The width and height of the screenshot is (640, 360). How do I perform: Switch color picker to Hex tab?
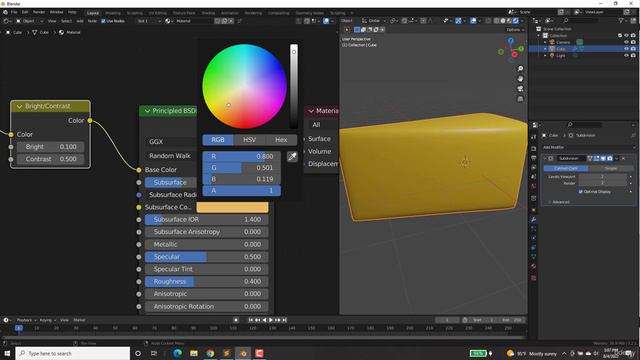click(x=281, y=140)
